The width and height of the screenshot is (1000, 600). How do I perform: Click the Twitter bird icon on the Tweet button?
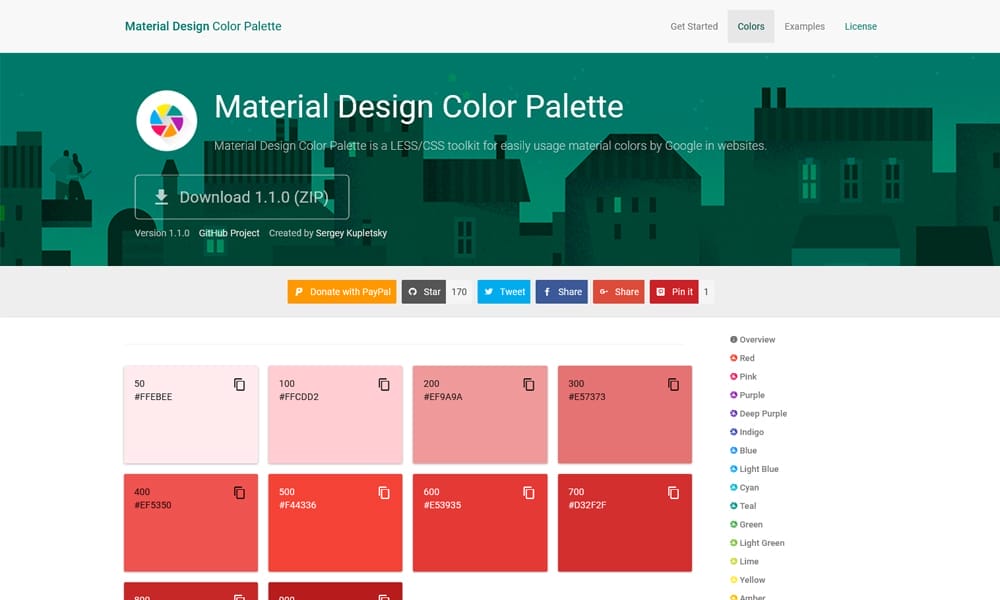[489, 291]
